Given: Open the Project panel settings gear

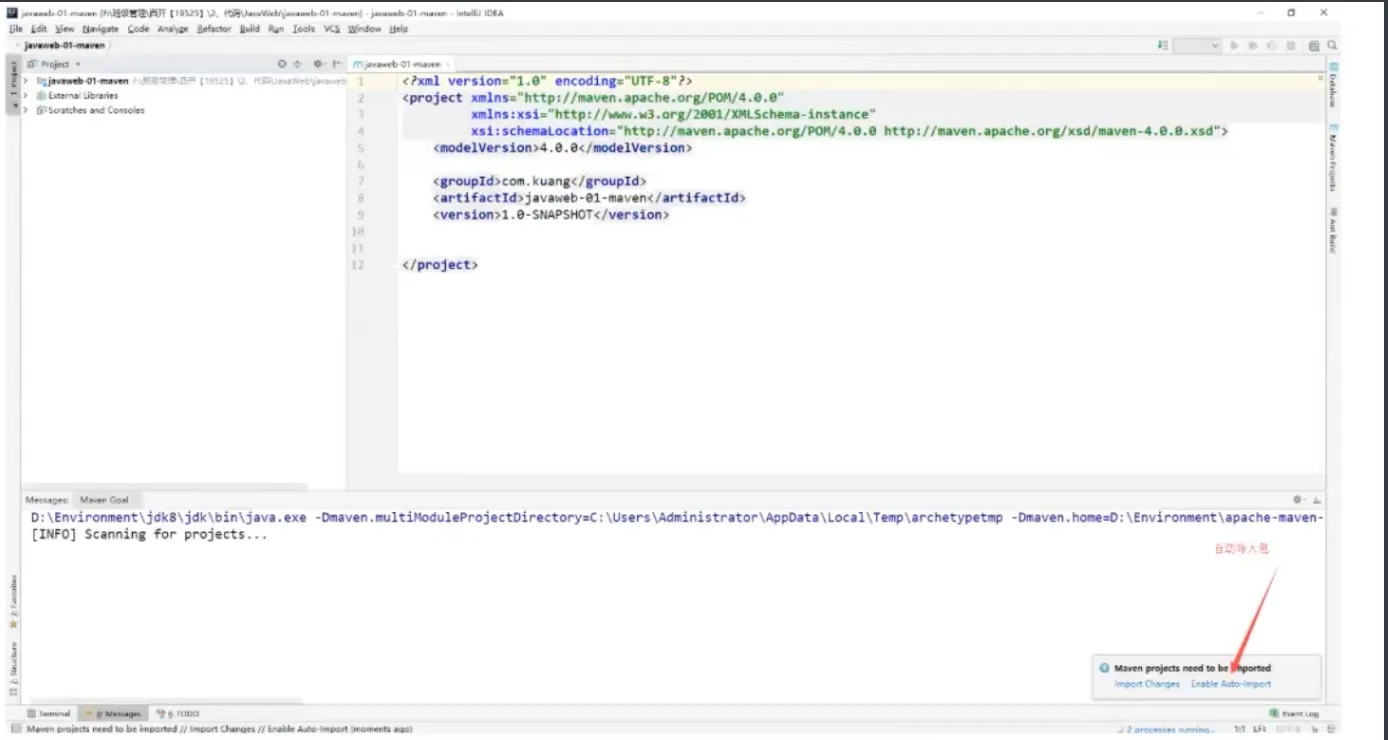Looking at the screenshot, I should coord(319,64).
